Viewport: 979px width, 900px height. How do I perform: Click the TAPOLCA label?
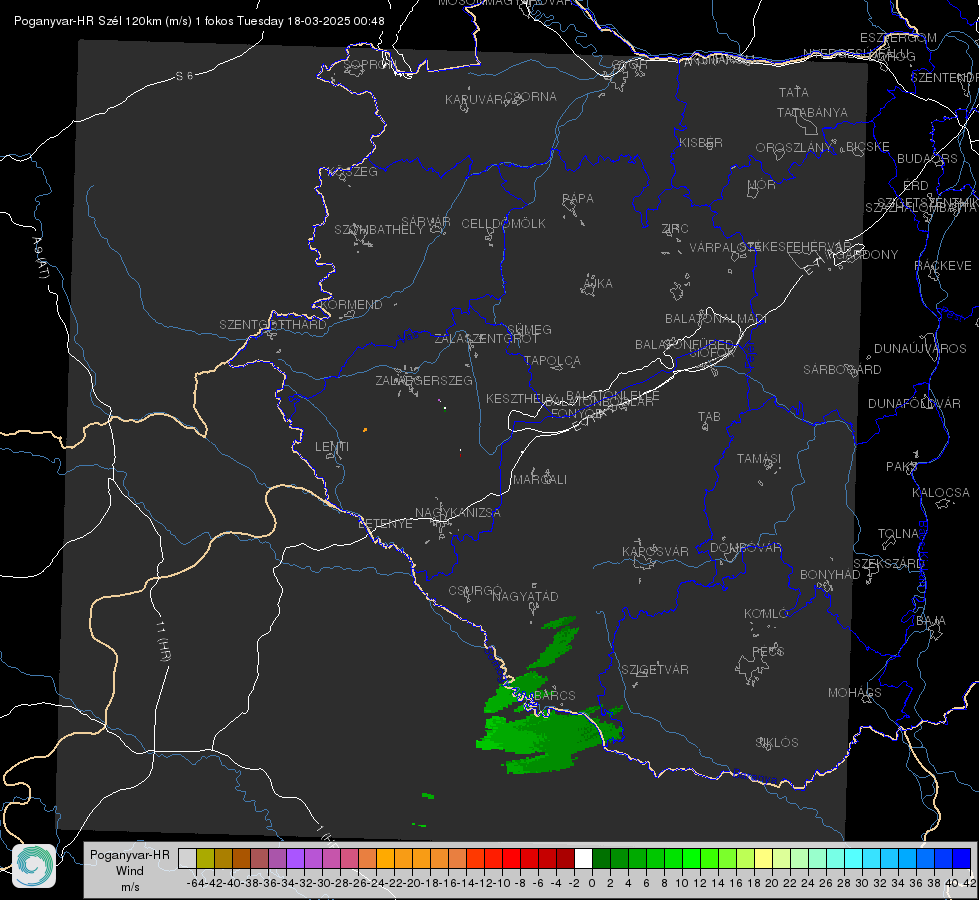(x=553, y=360)
